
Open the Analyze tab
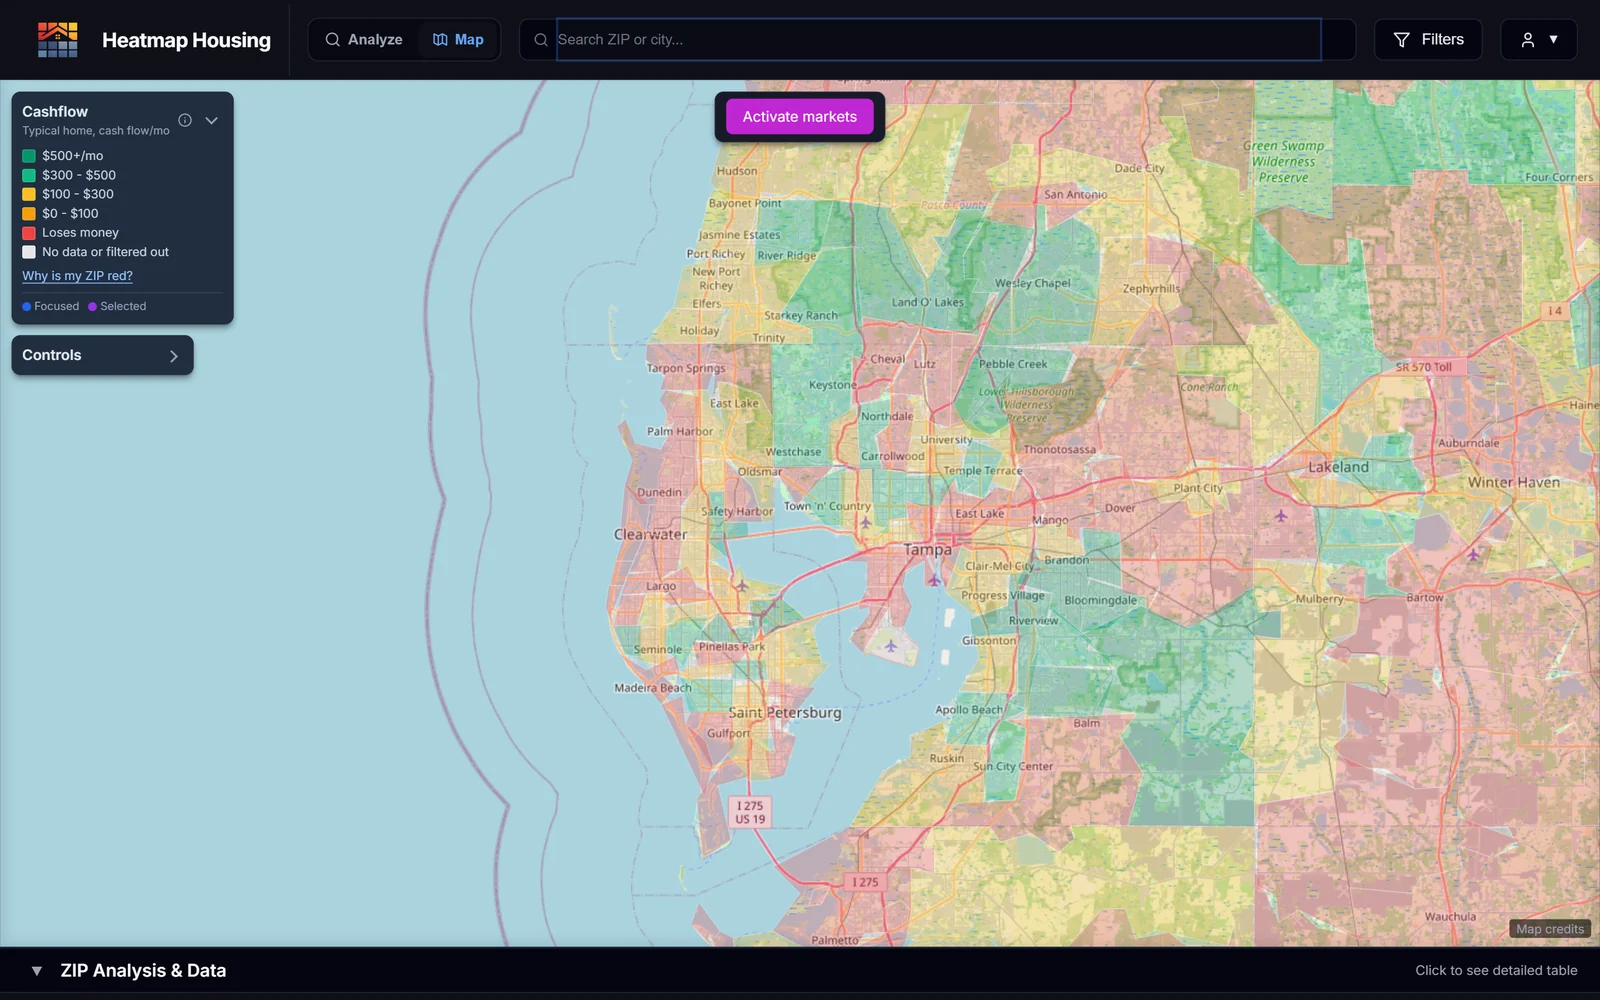click(363, 40)
